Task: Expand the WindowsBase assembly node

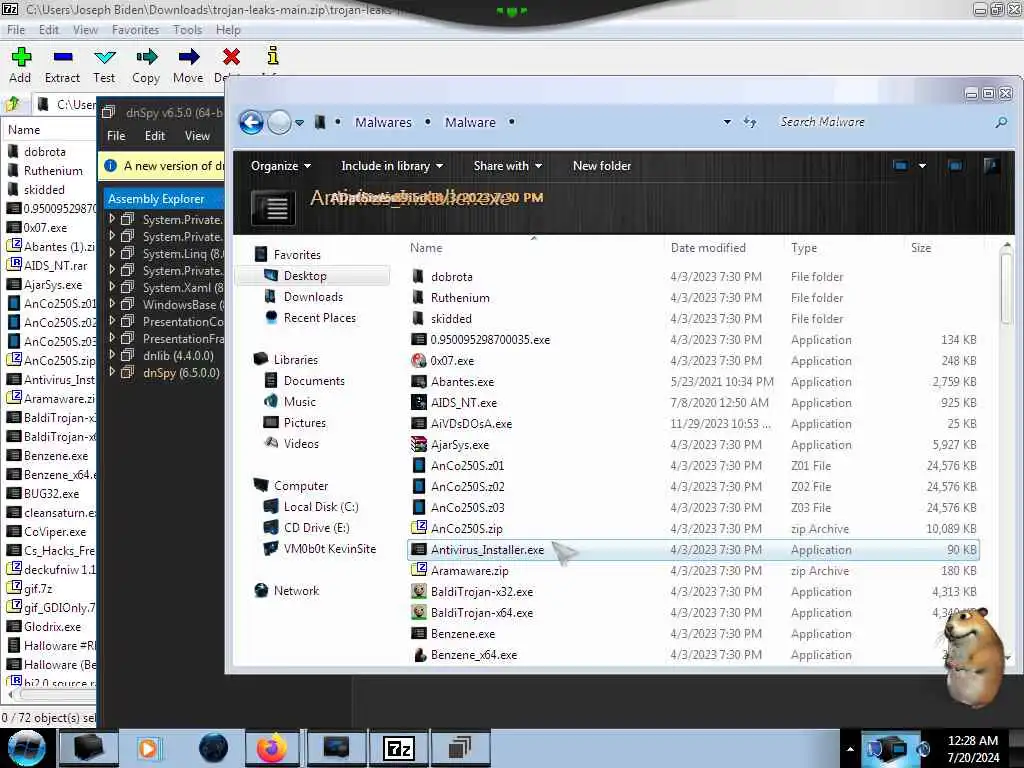Action: [x=112, y=304]
